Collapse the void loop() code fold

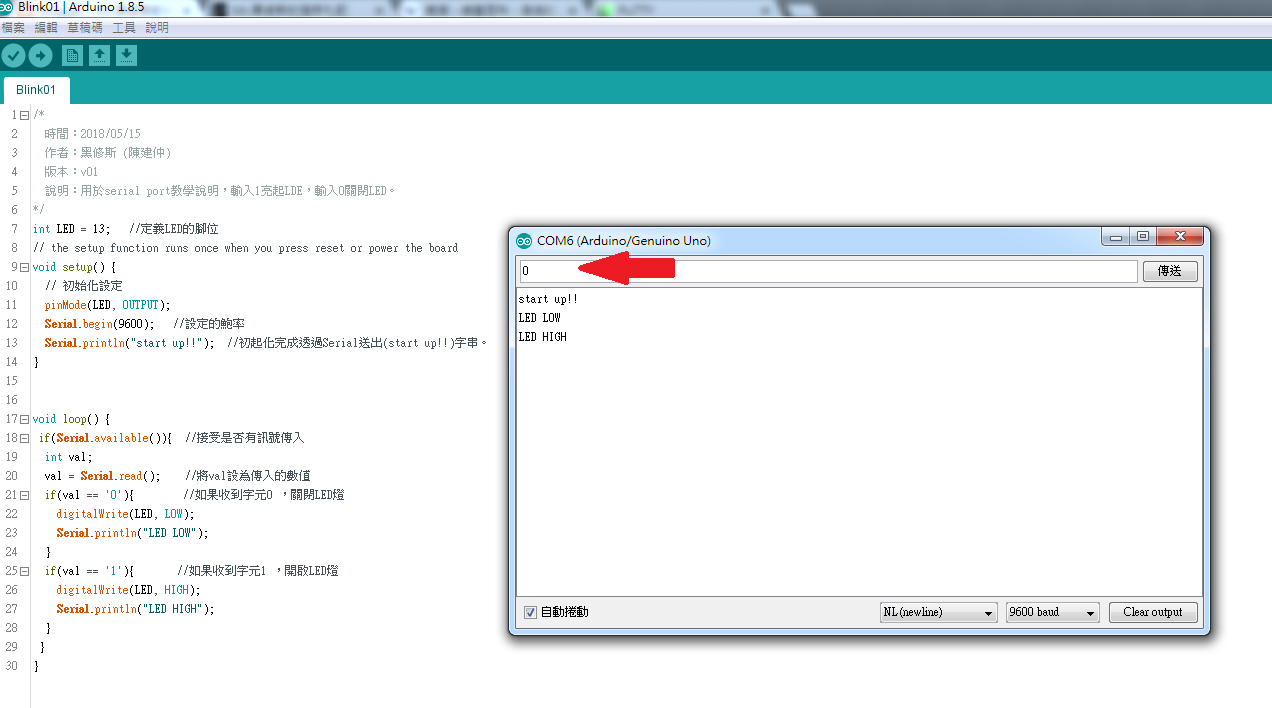tap(24, 418)
